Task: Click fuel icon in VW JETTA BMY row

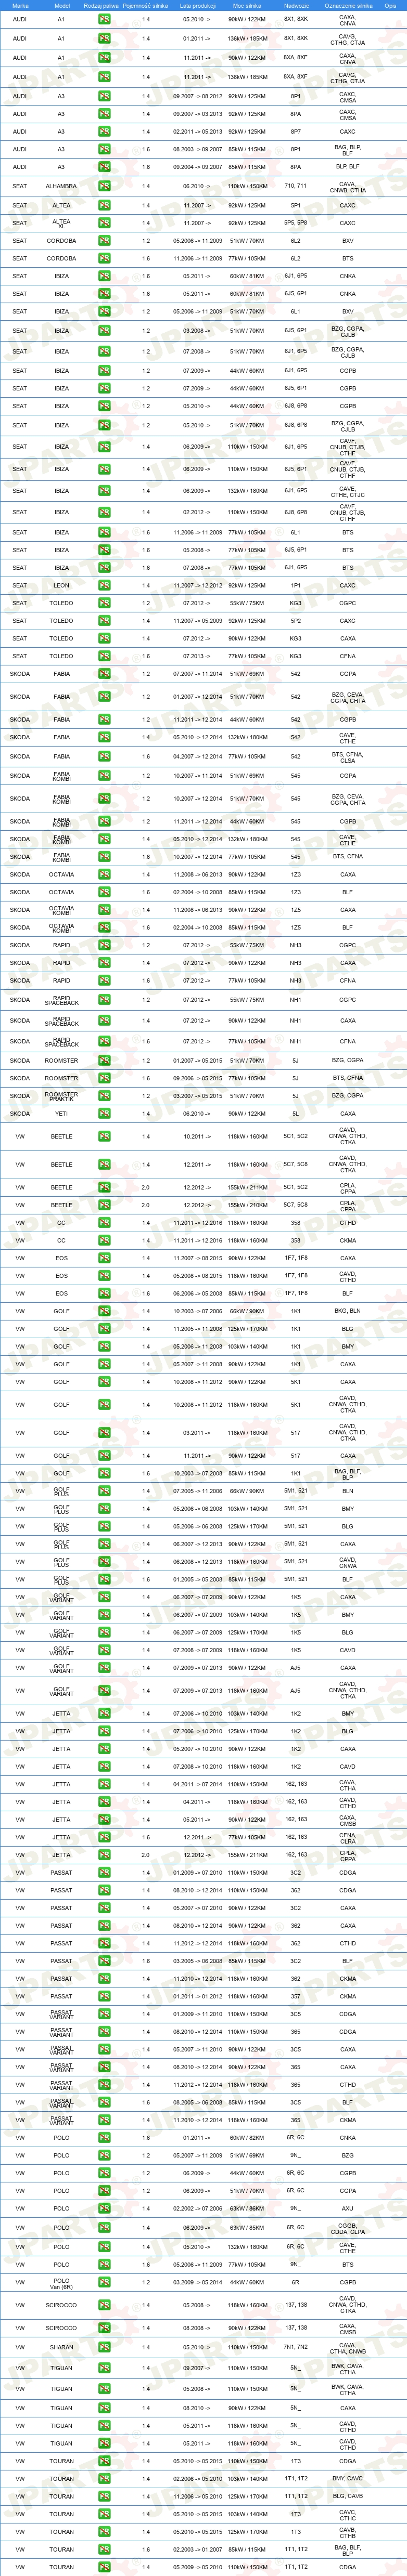Action: coord(104,1713)
